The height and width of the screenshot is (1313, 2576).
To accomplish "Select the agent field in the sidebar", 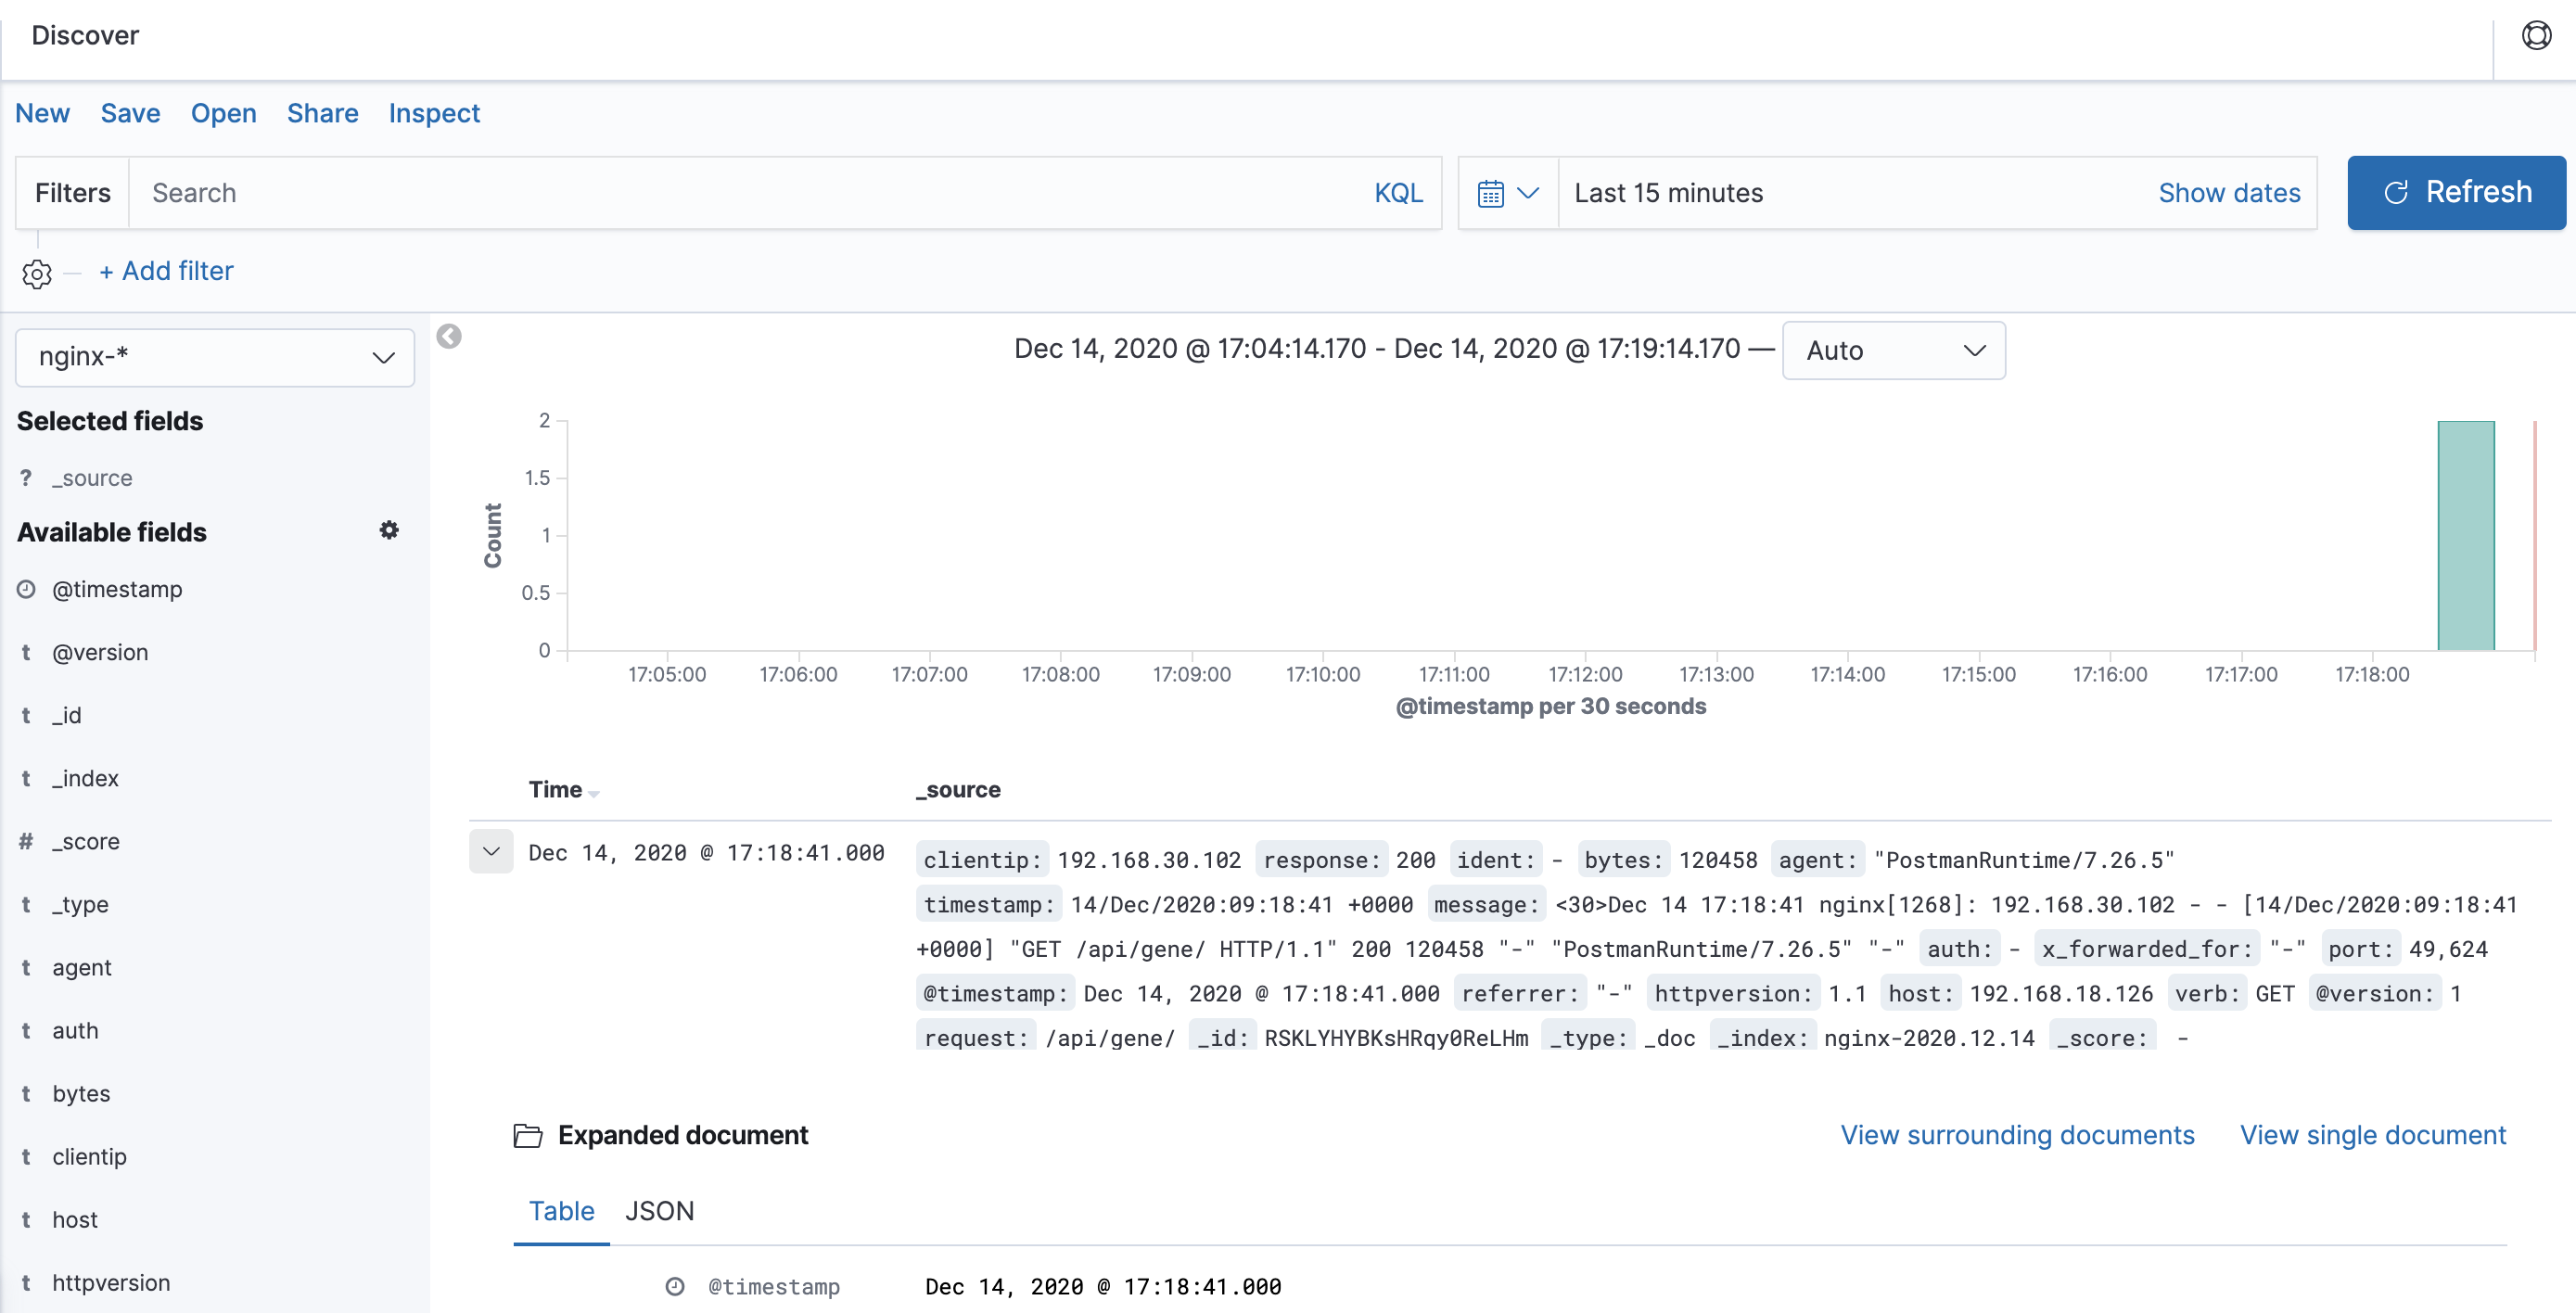I will [x=82, y=967].
